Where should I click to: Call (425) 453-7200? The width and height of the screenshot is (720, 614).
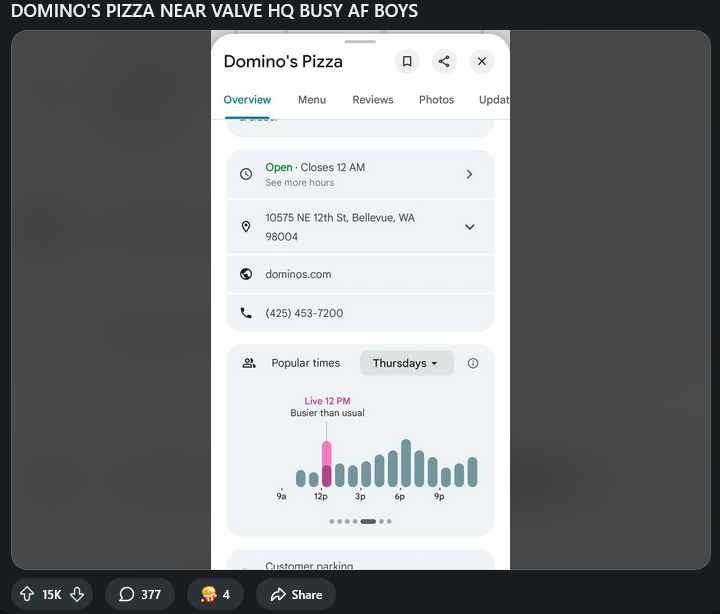click(304, 313)
